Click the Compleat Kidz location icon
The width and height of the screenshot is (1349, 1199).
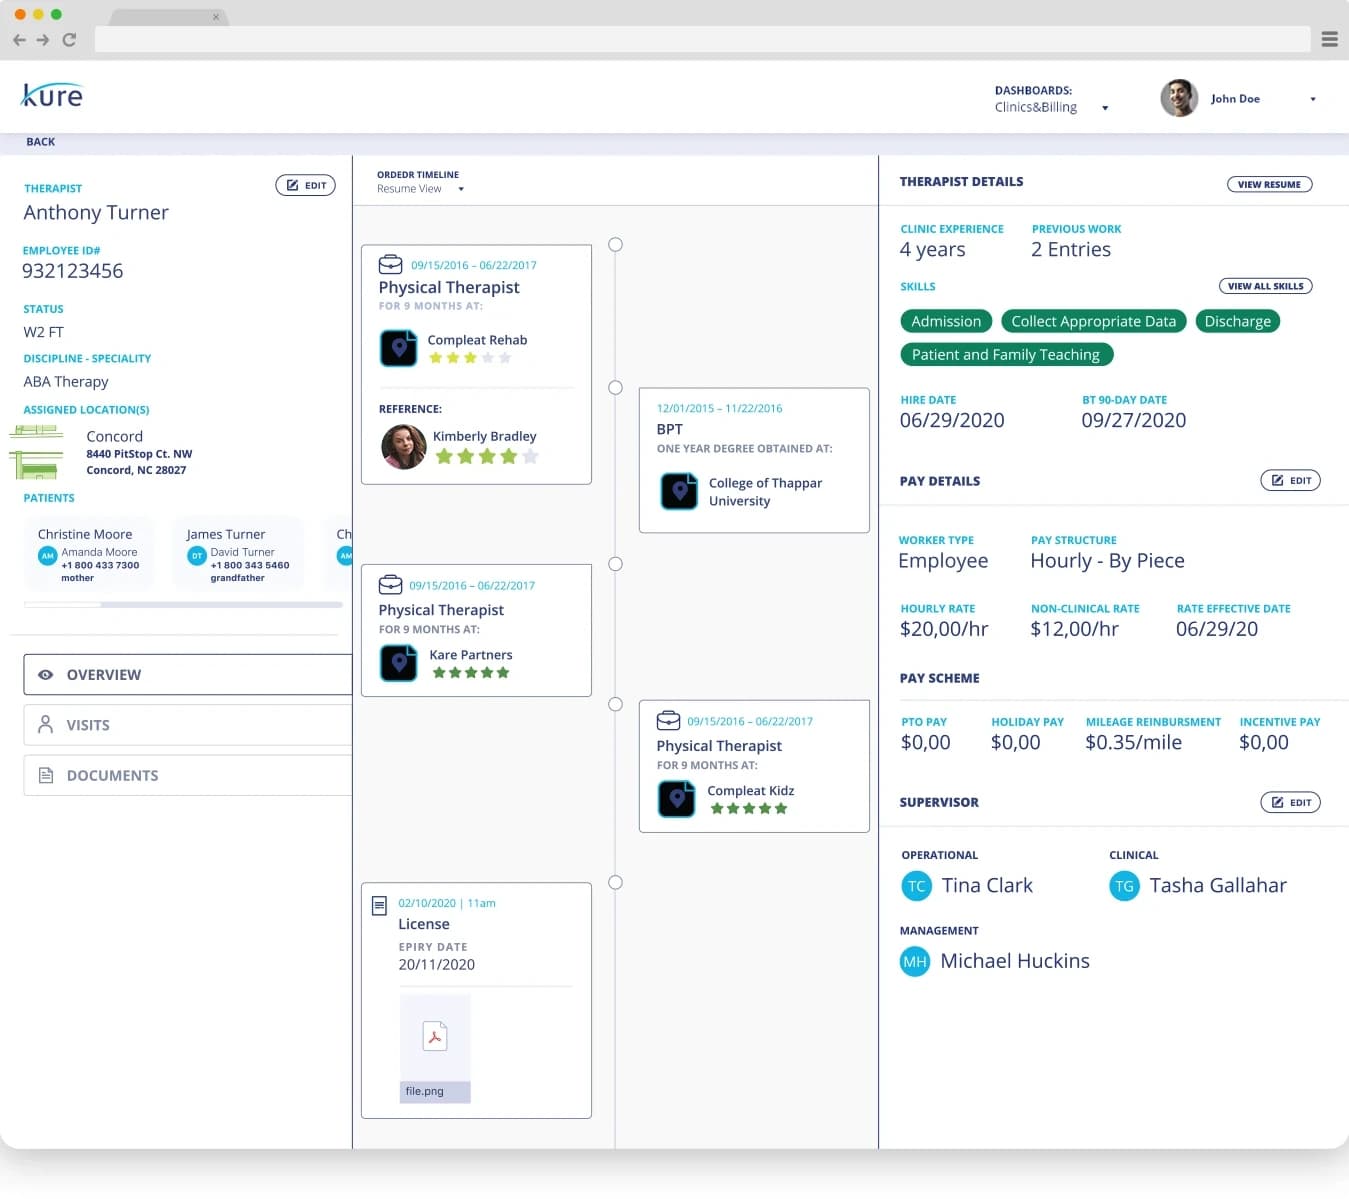point(676,799)
